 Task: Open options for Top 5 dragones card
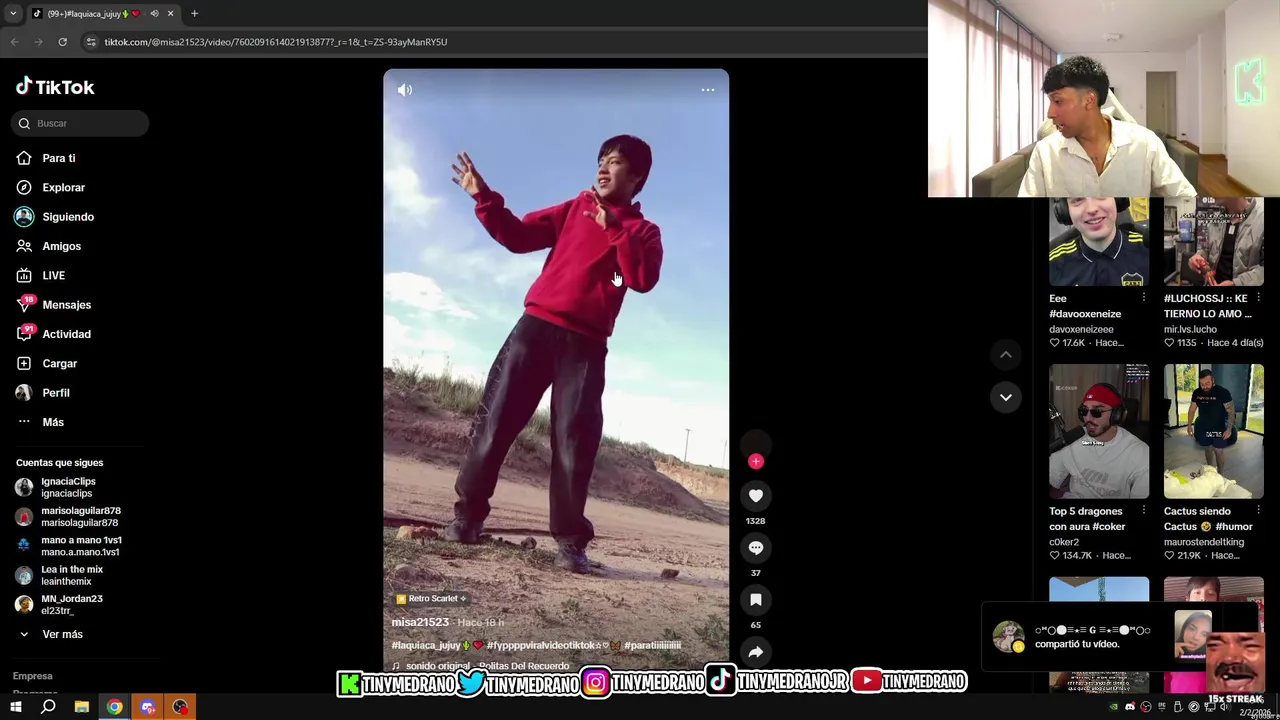pyautogui.click(x=1144, y=511)
